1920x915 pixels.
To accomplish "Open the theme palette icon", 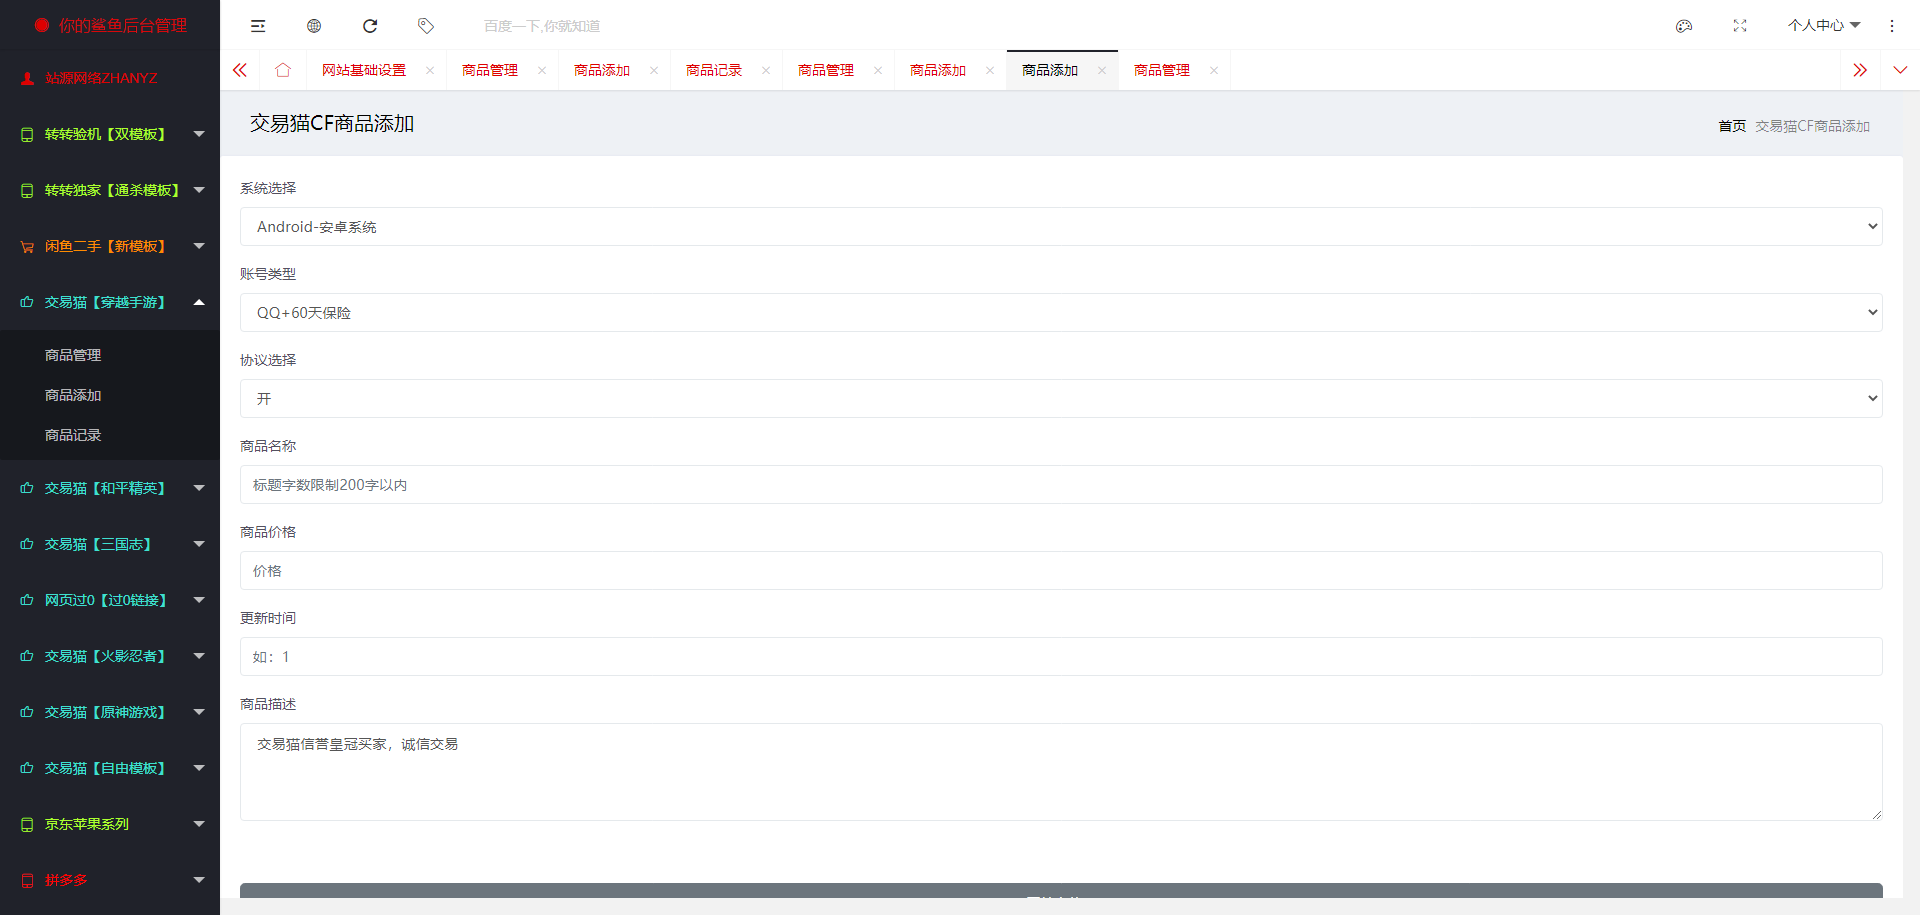I will click(x=1684, y=26).
